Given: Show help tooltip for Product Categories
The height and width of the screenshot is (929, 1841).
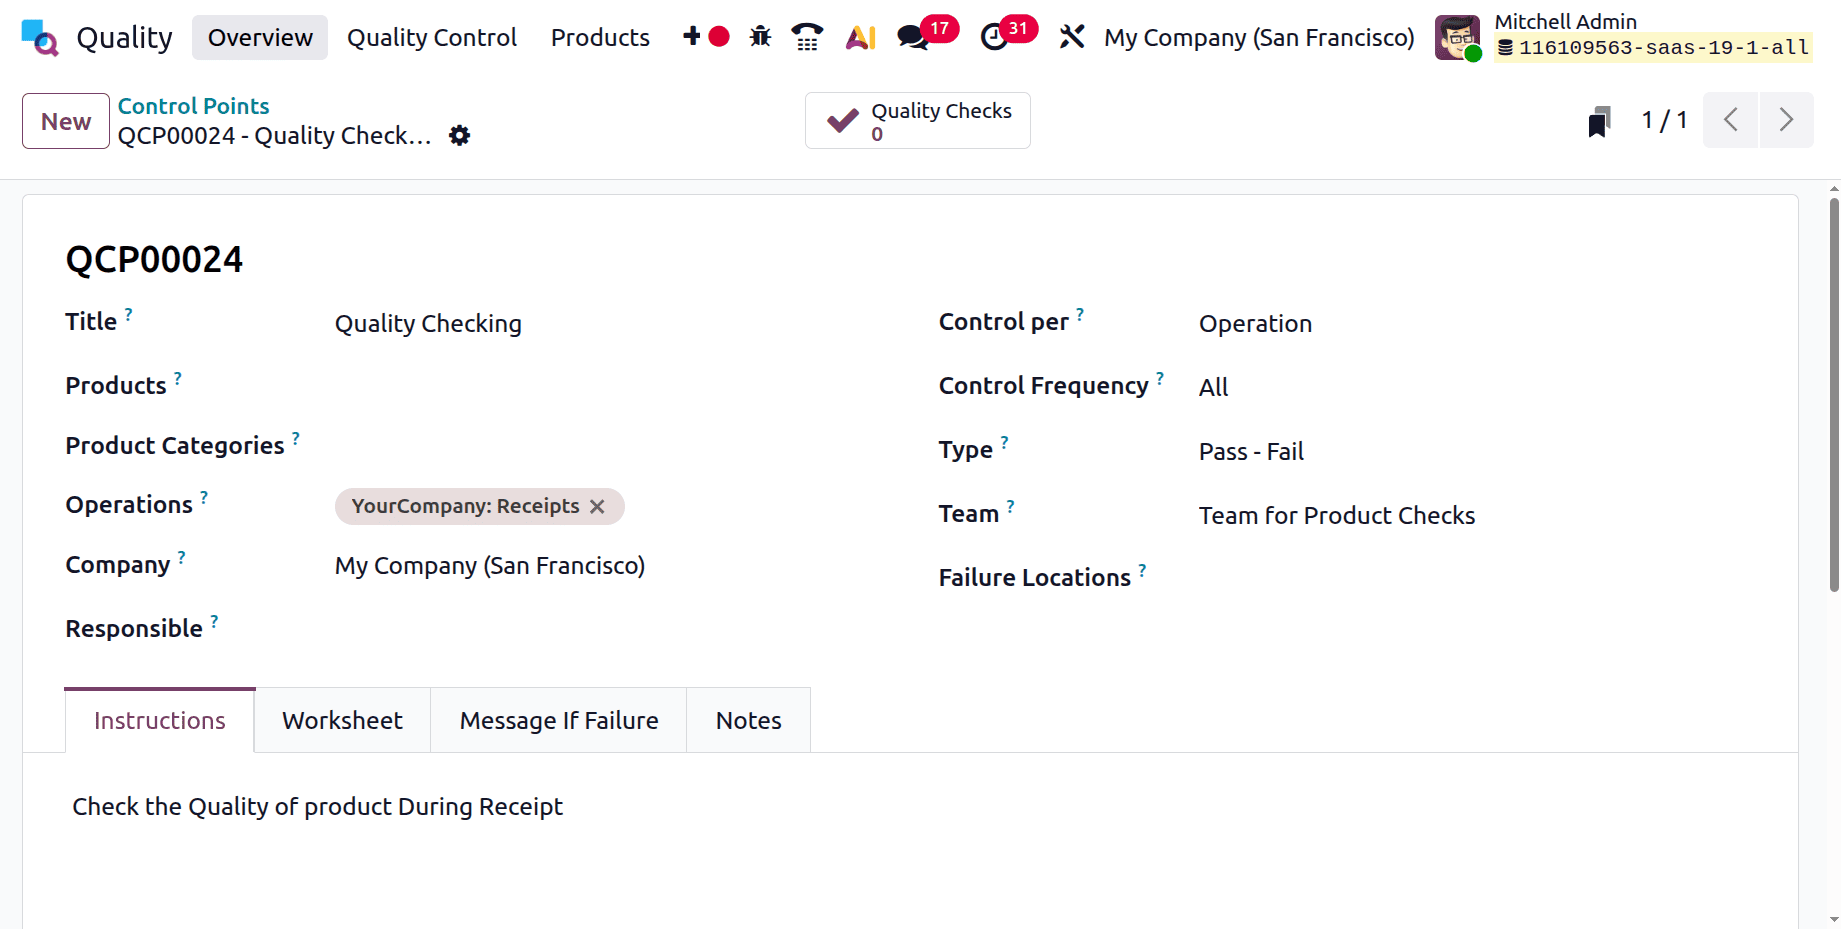Looking at the screenshot, I should 296,438.
